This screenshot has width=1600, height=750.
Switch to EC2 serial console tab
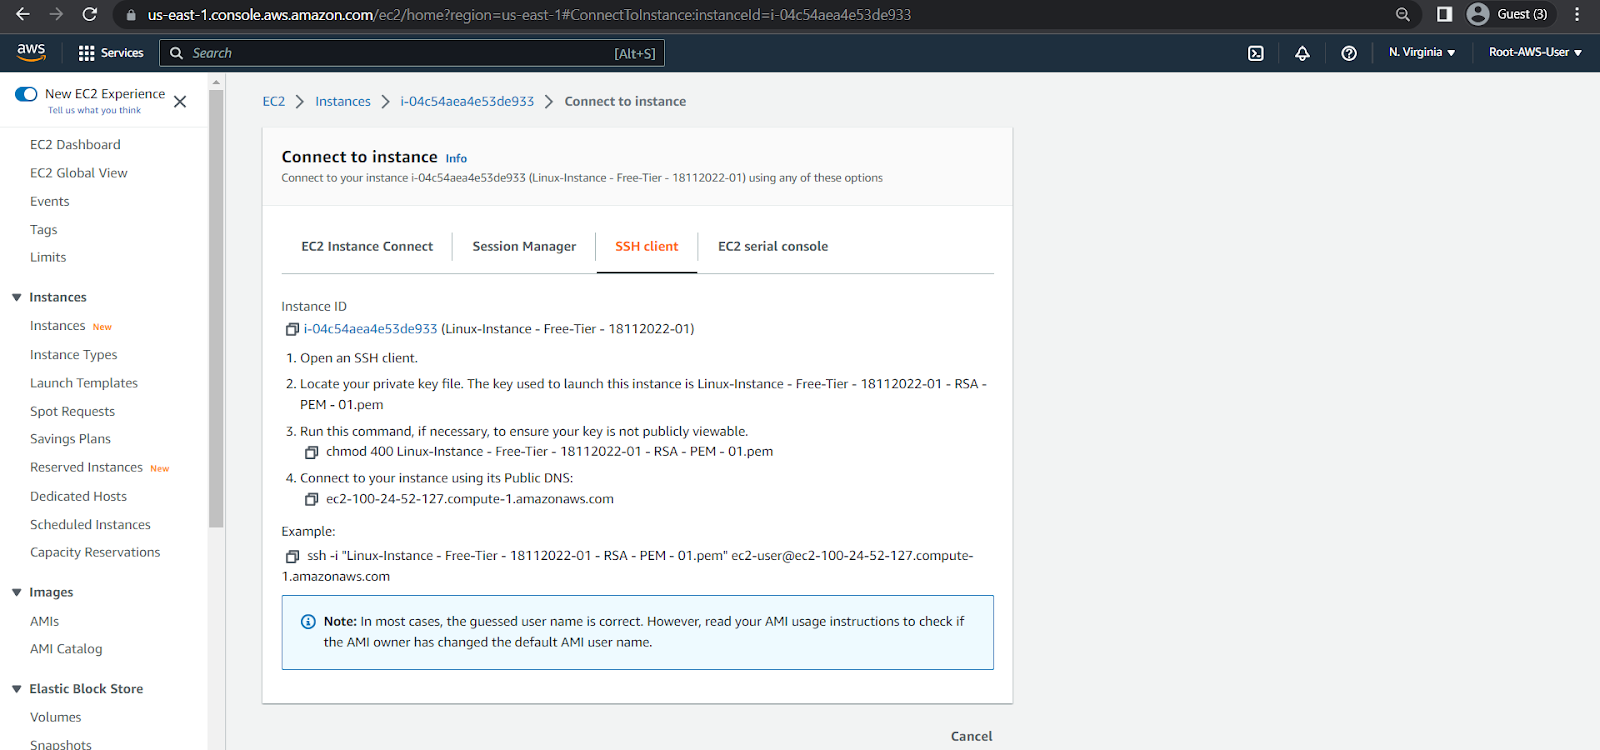pyautogui.click(x=773, y=246)
